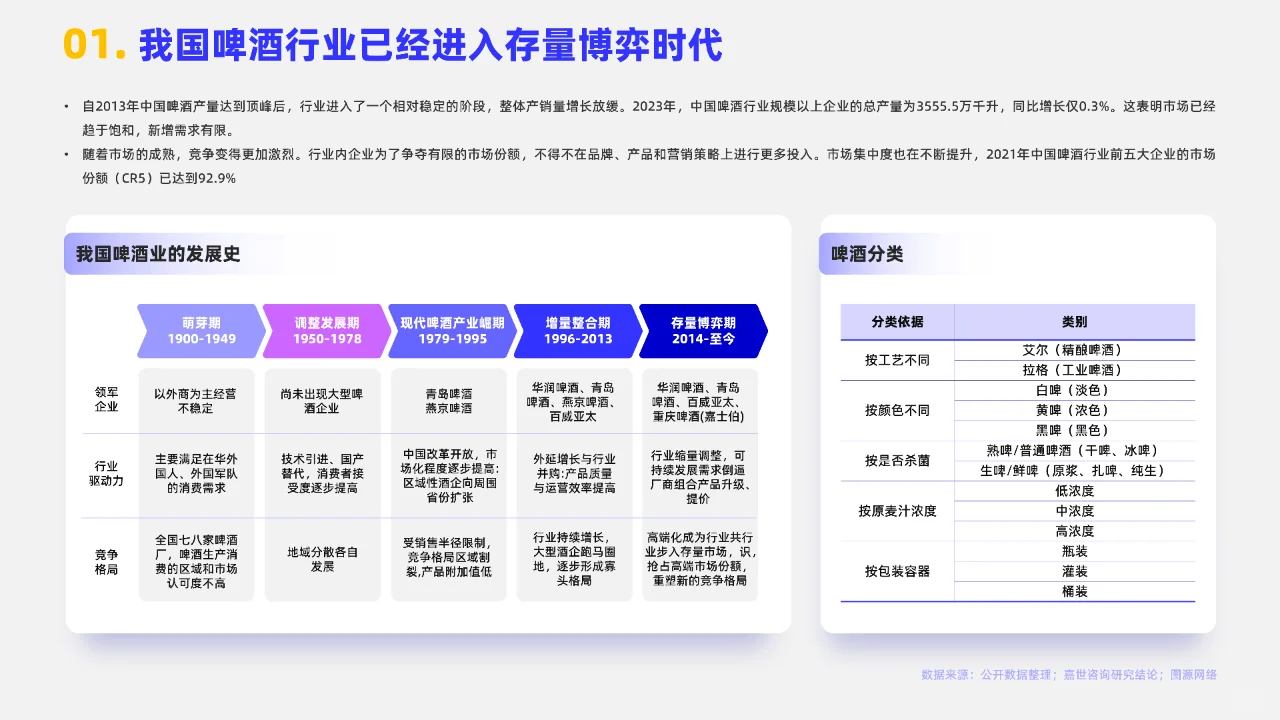Select the '按颜色不同' table cell
This screenshot has height=720, width=1280.
pyautogui.click(x=897, y=410)
